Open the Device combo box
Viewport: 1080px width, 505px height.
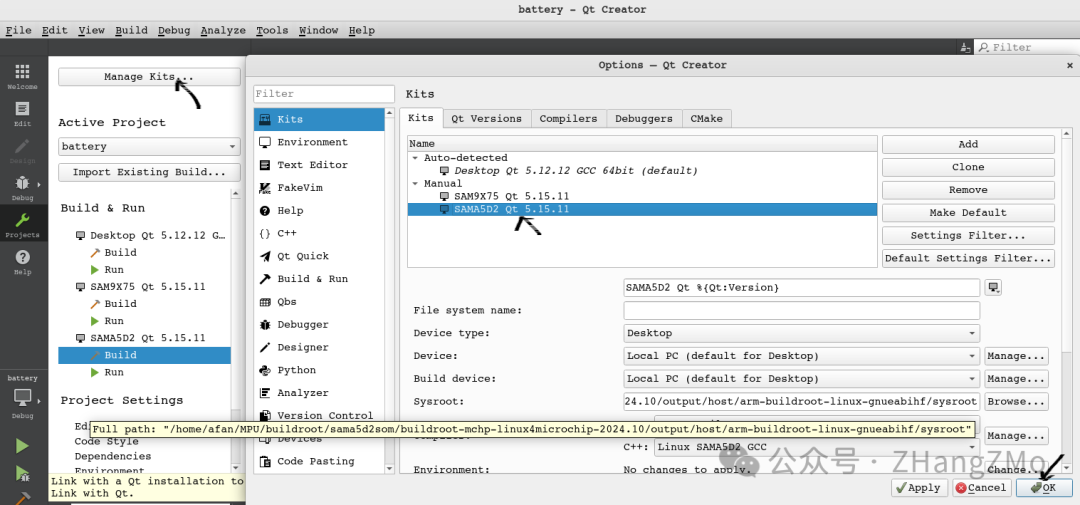click(x=802, y=356)
